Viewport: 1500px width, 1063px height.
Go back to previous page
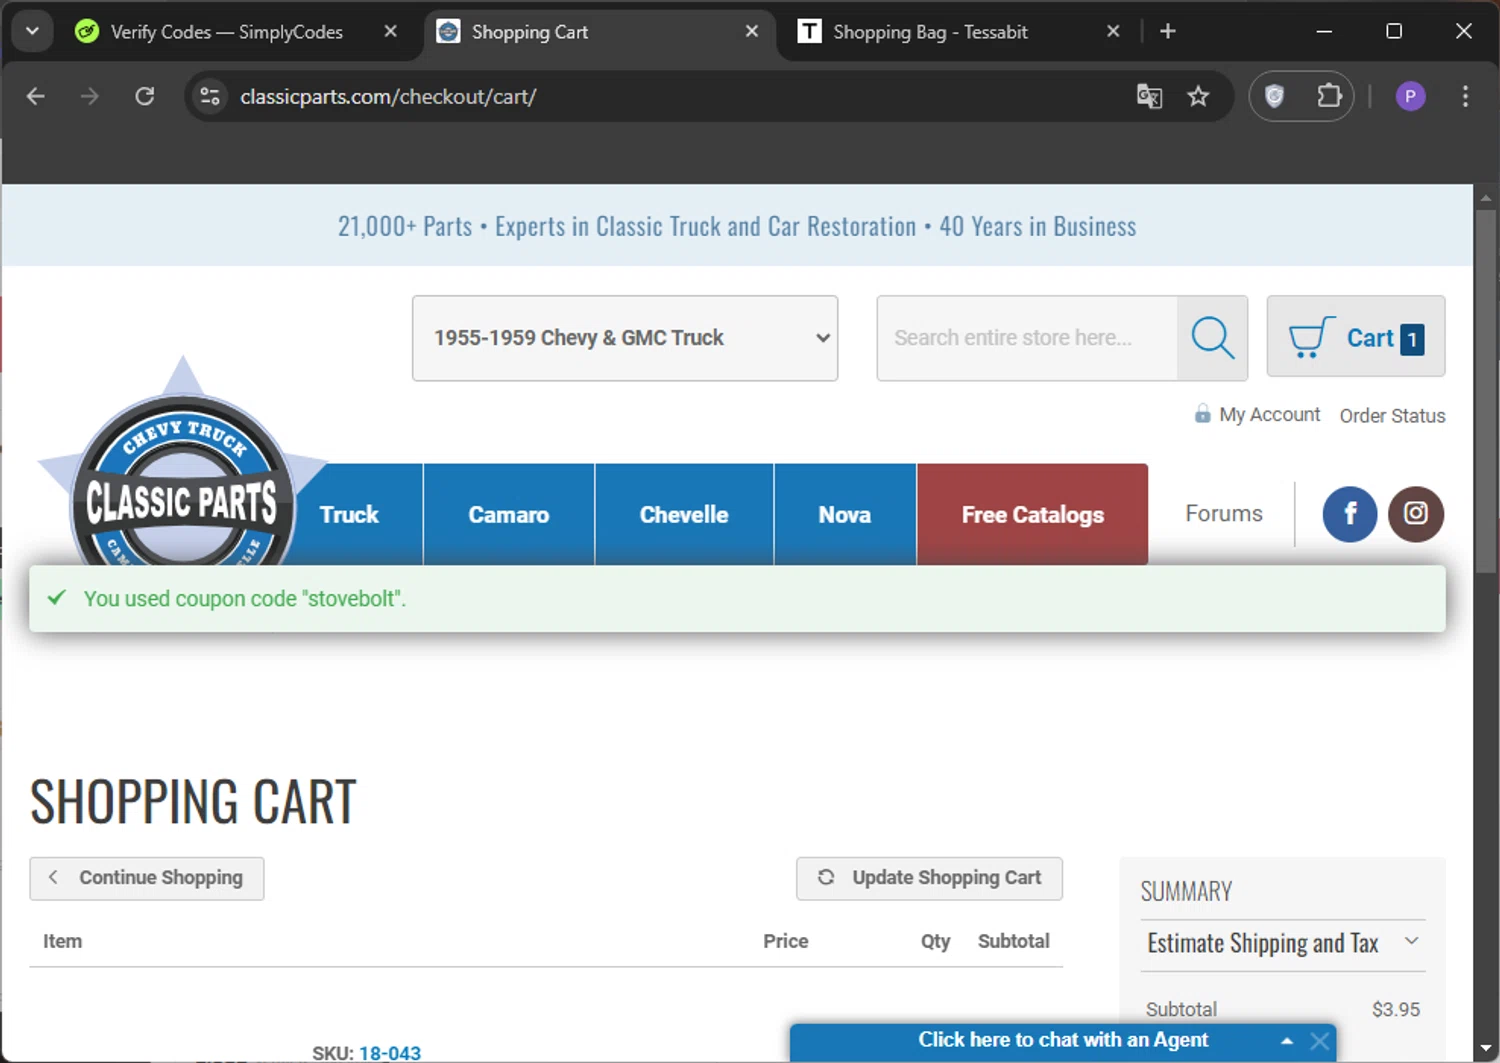tap(36, 96)
